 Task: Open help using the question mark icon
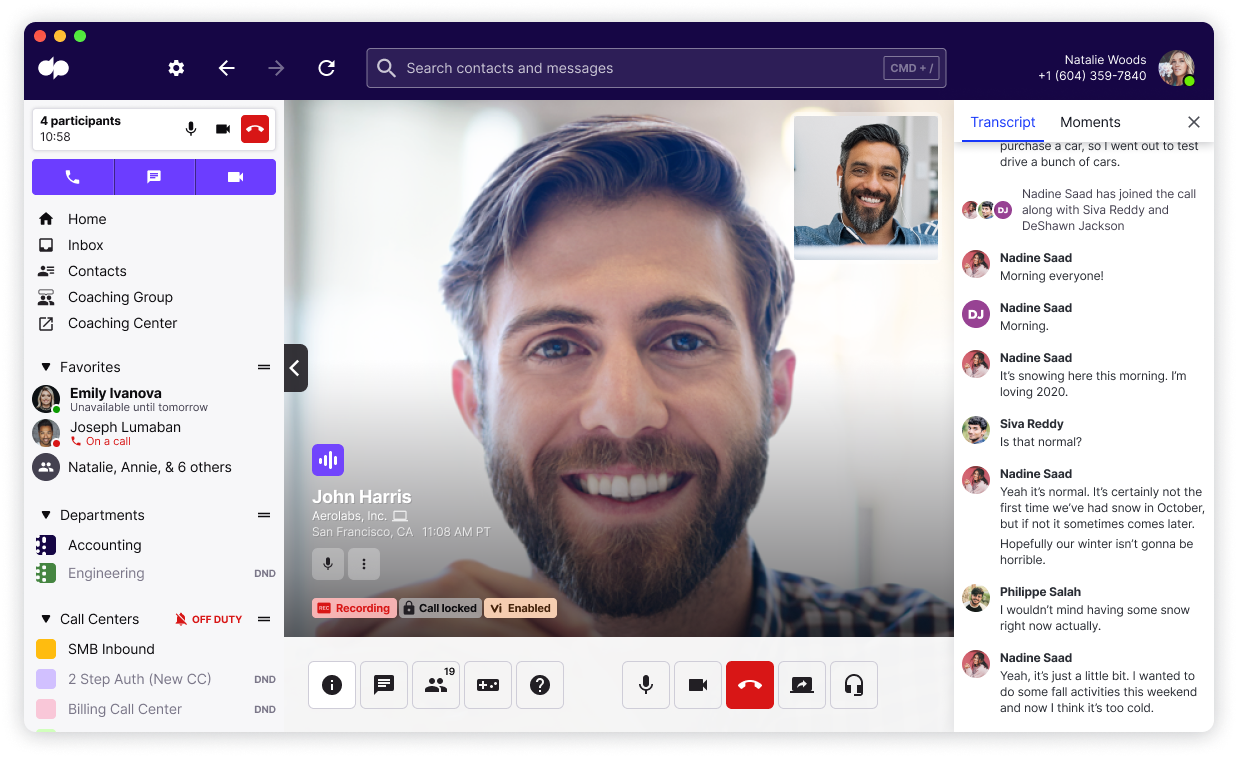540,685
